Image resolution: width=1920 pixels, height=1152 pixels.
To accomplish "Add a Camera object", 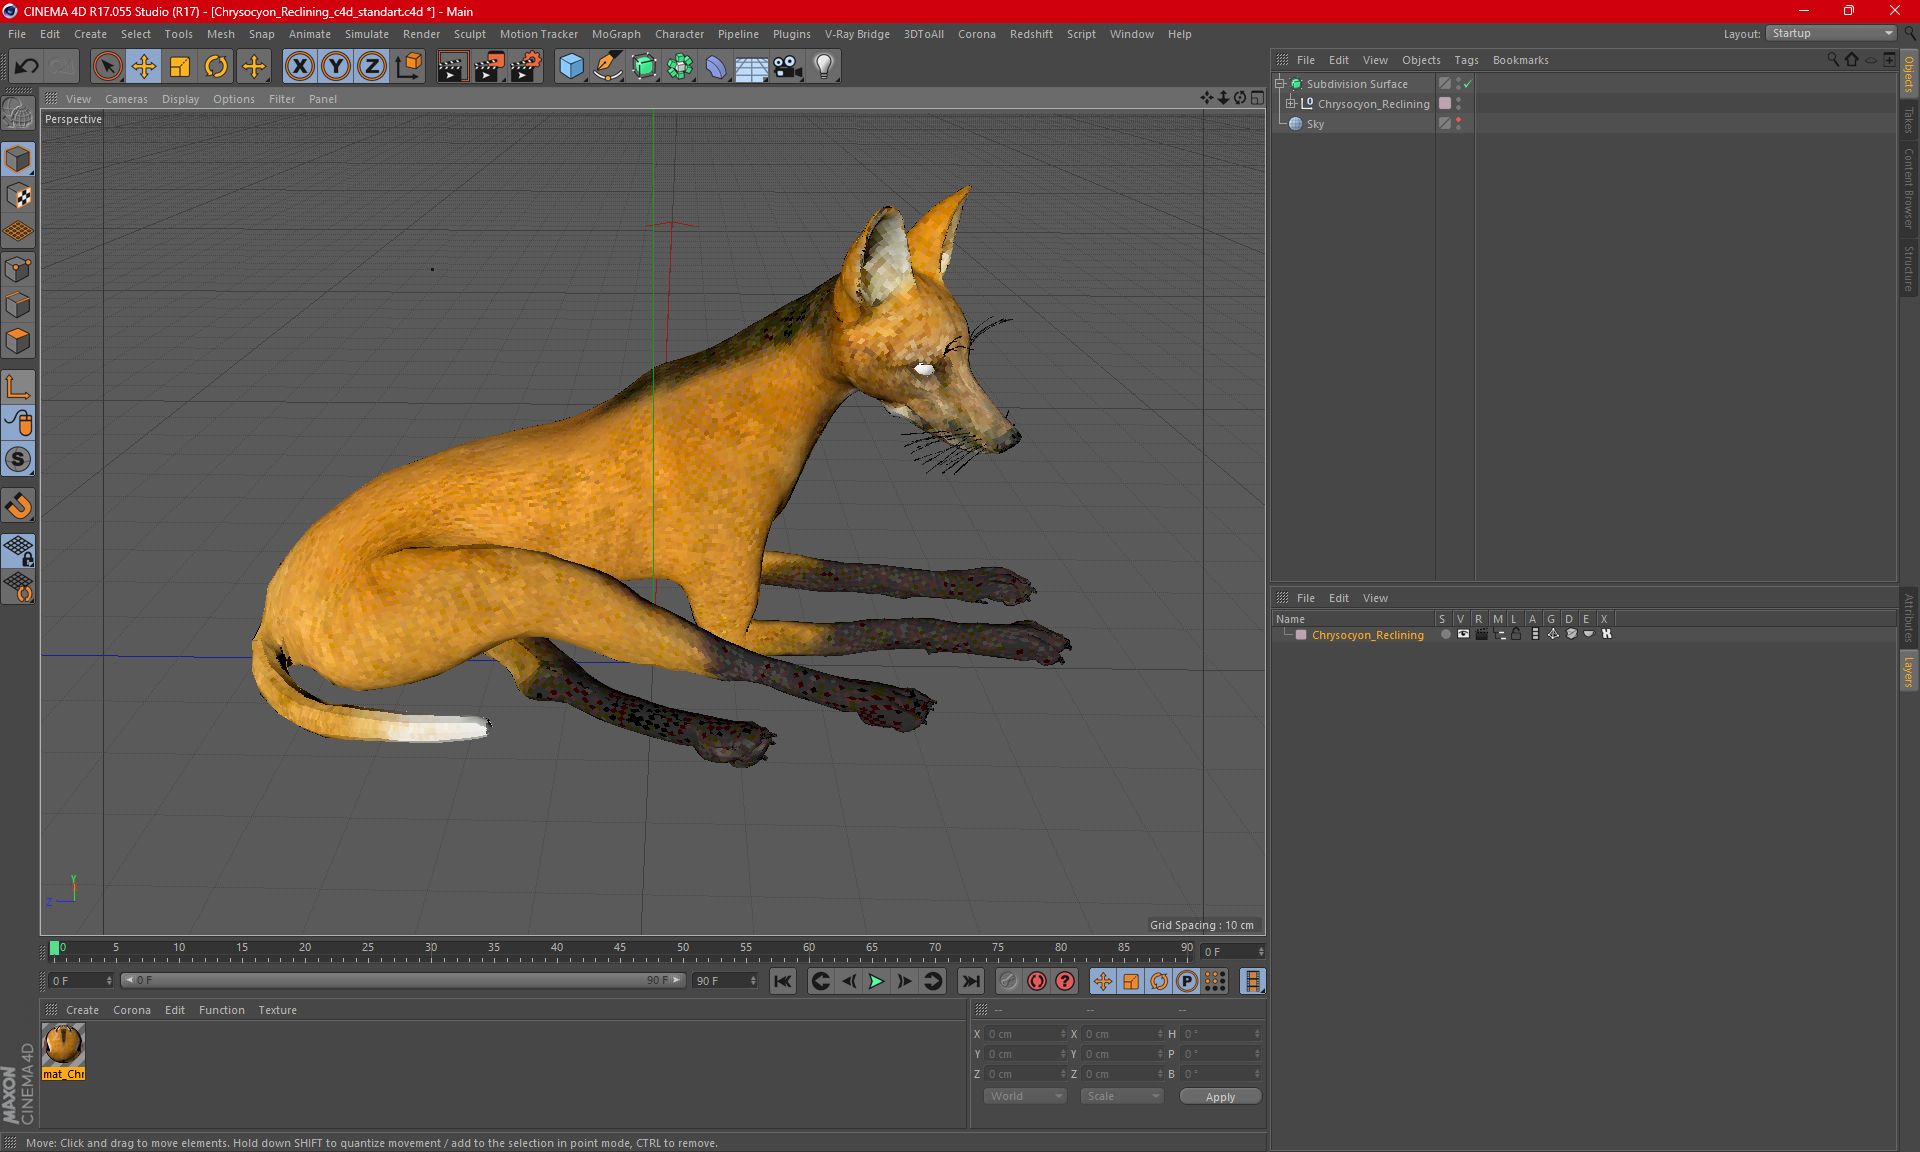I will pos(788,67).
